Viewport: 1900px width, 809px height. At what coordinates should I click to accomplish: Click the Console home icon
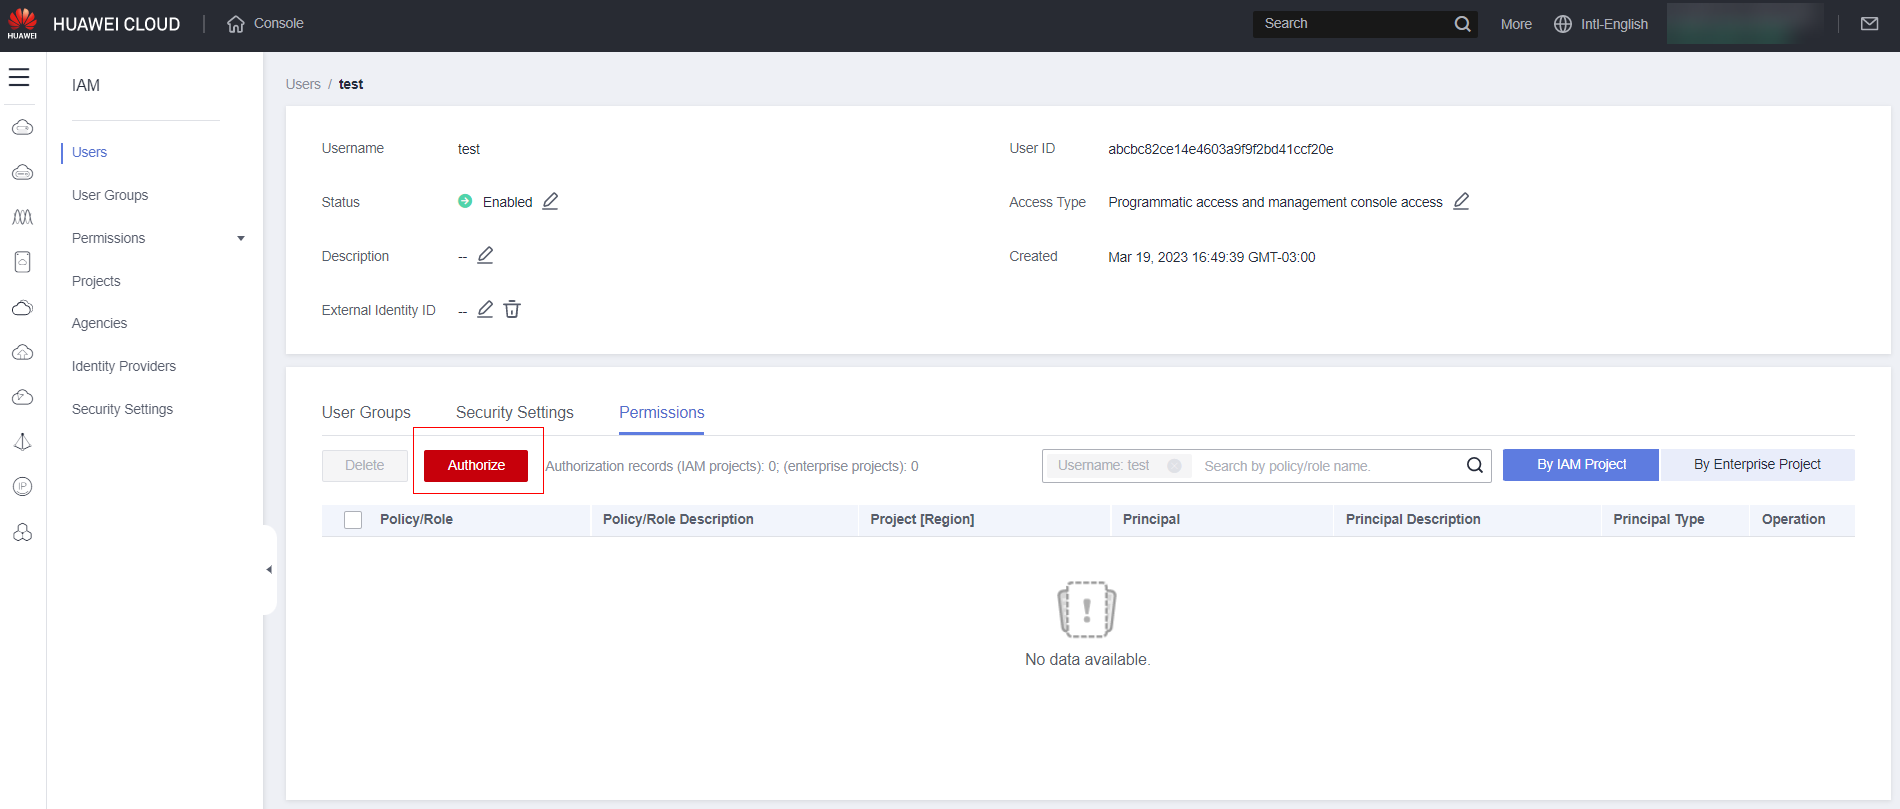click(236, 24)
